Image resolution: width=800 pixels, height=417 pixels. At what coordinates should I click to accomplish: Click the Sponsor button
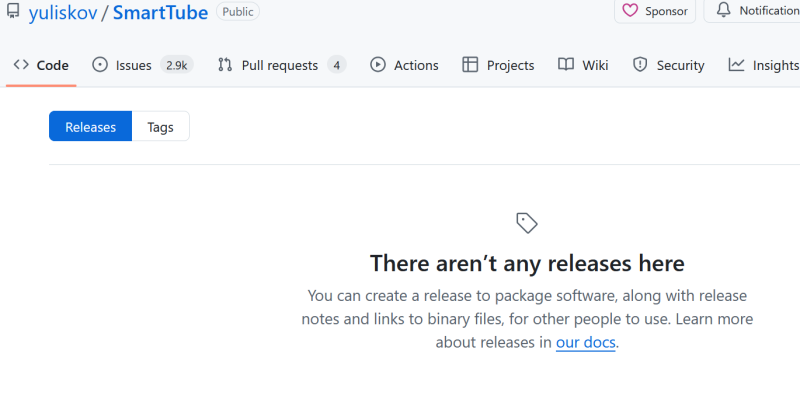click(x=655, y=11)
